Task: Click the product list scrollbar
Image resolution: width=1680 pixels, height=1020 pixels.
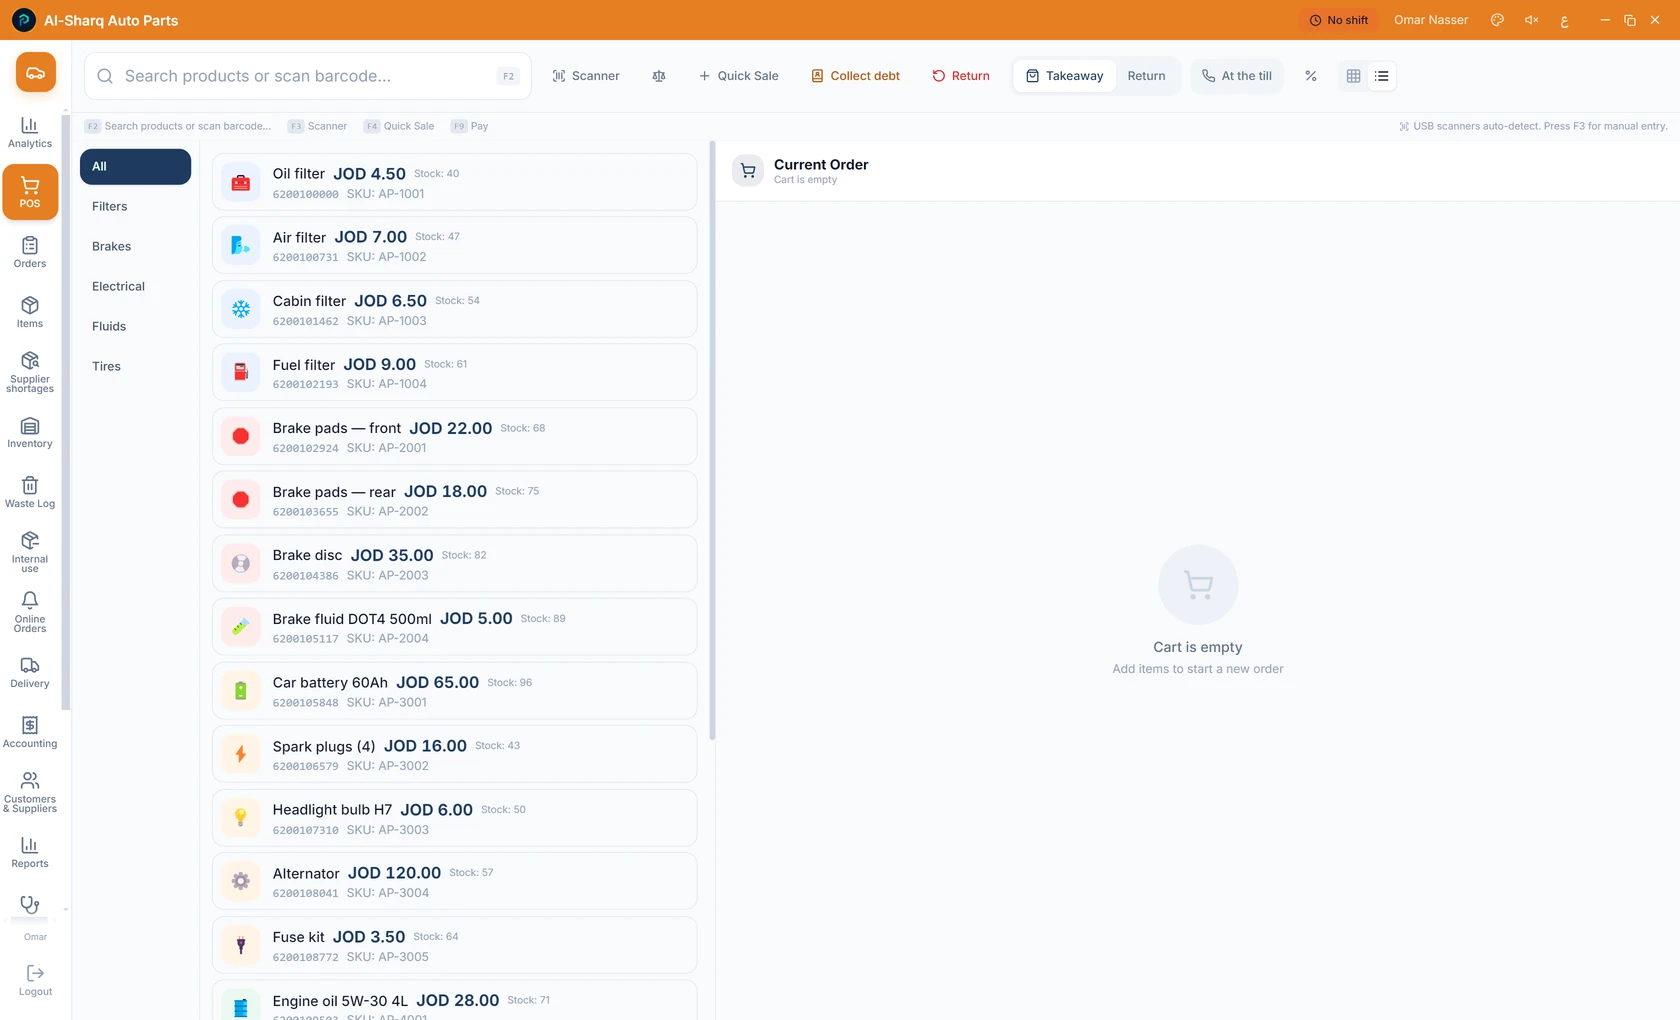Action: (712, 440)
